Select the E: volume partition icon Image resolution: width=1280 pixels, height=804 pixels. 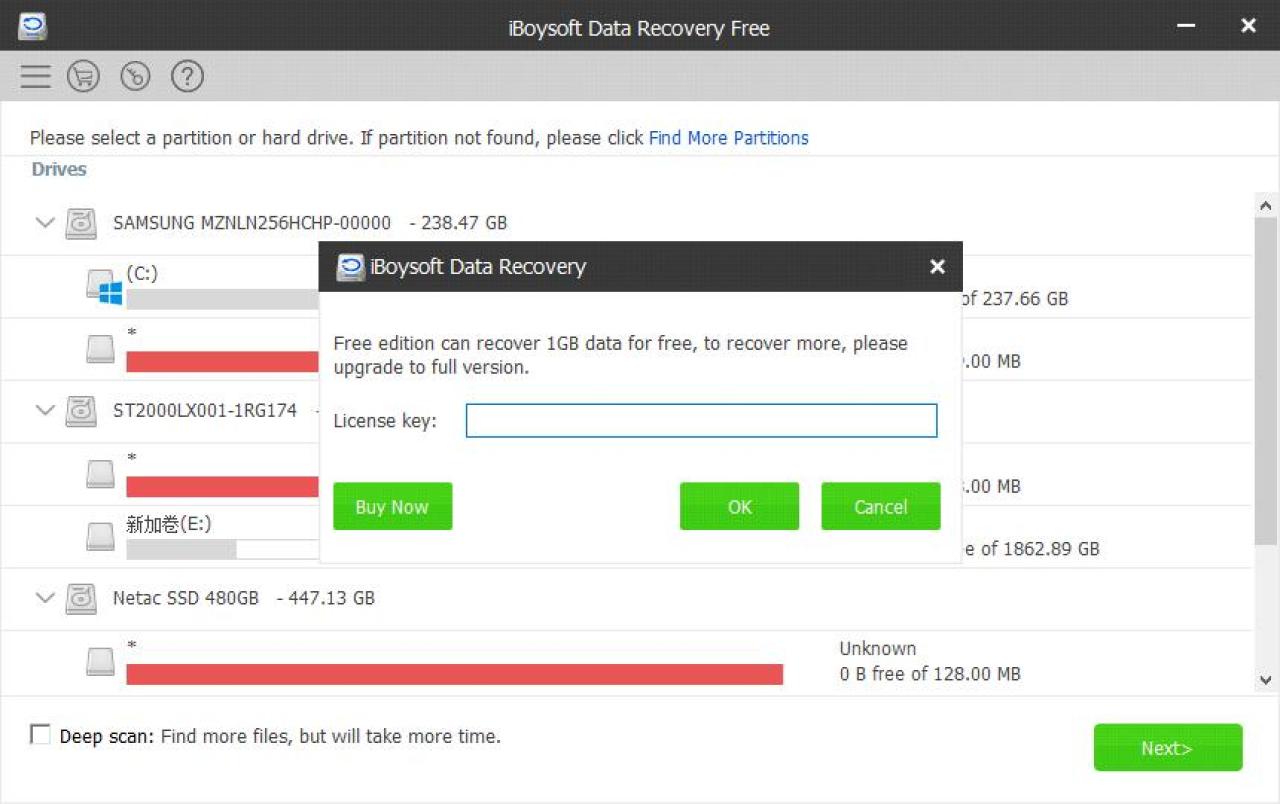tap(100, 537)
